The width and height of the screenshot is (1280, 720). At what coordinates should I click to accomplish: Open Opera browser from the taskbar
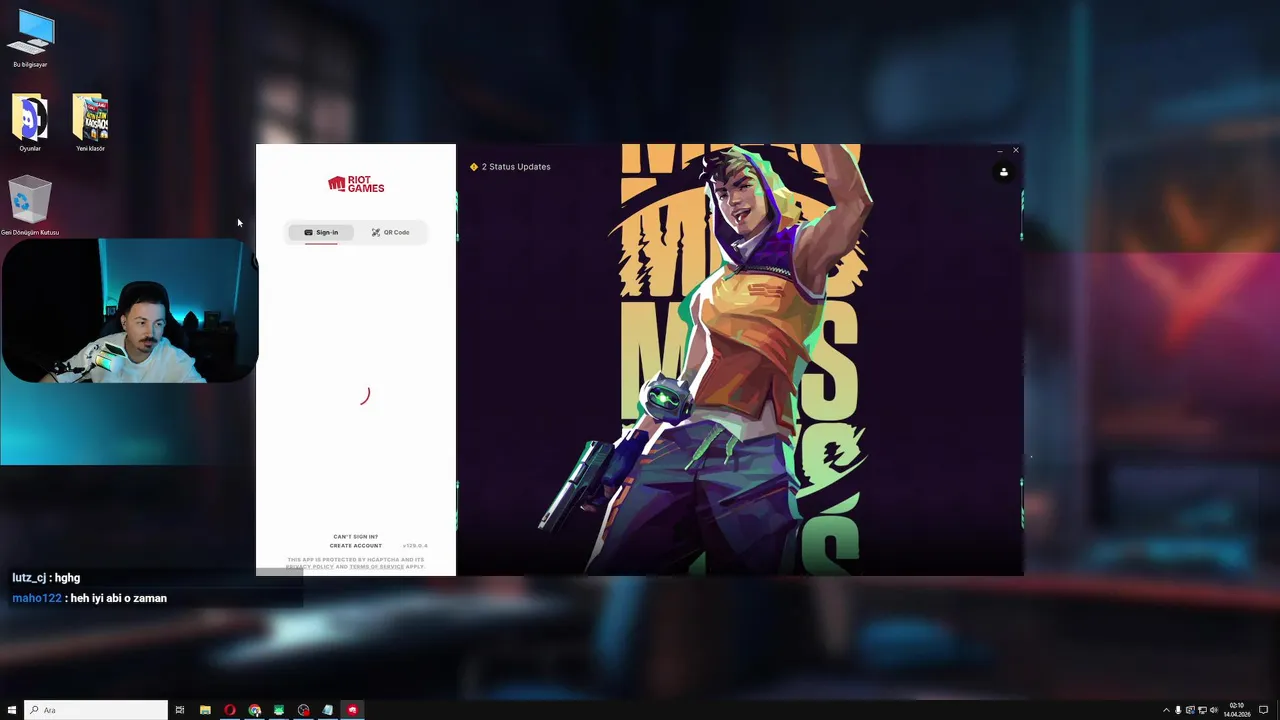click(x=230, y=710)
